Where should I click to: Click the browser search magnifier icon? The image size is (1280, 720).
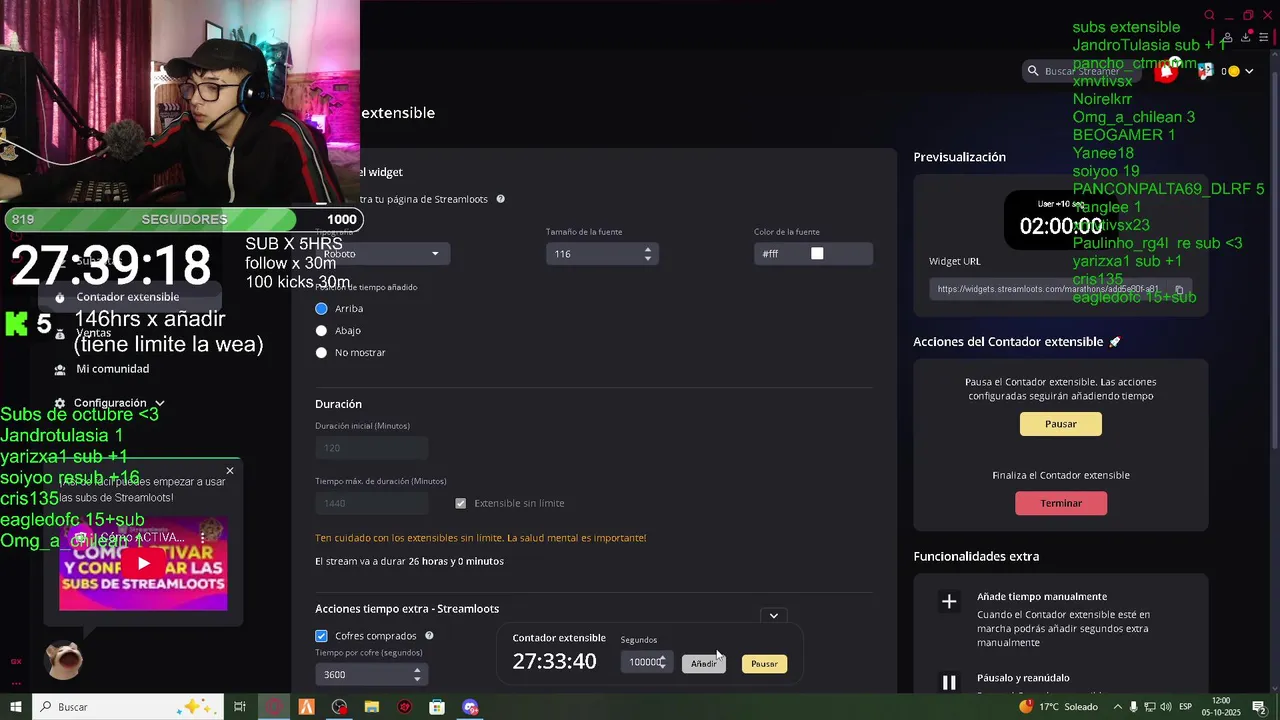click(1209, 15)
